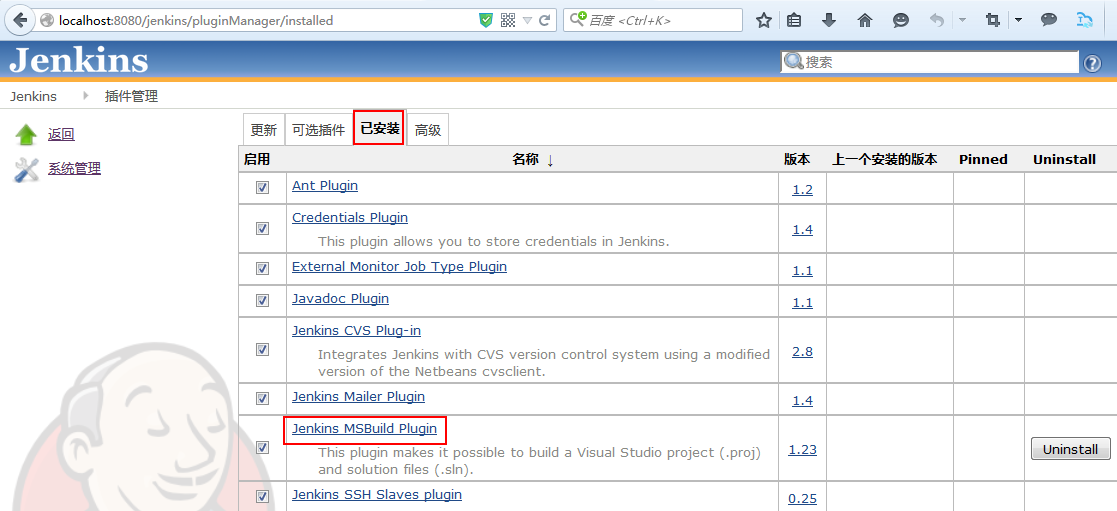Open External Monitor Job Type Plugin link
Screen dimensions: 1117x511
tap(400, 267)
